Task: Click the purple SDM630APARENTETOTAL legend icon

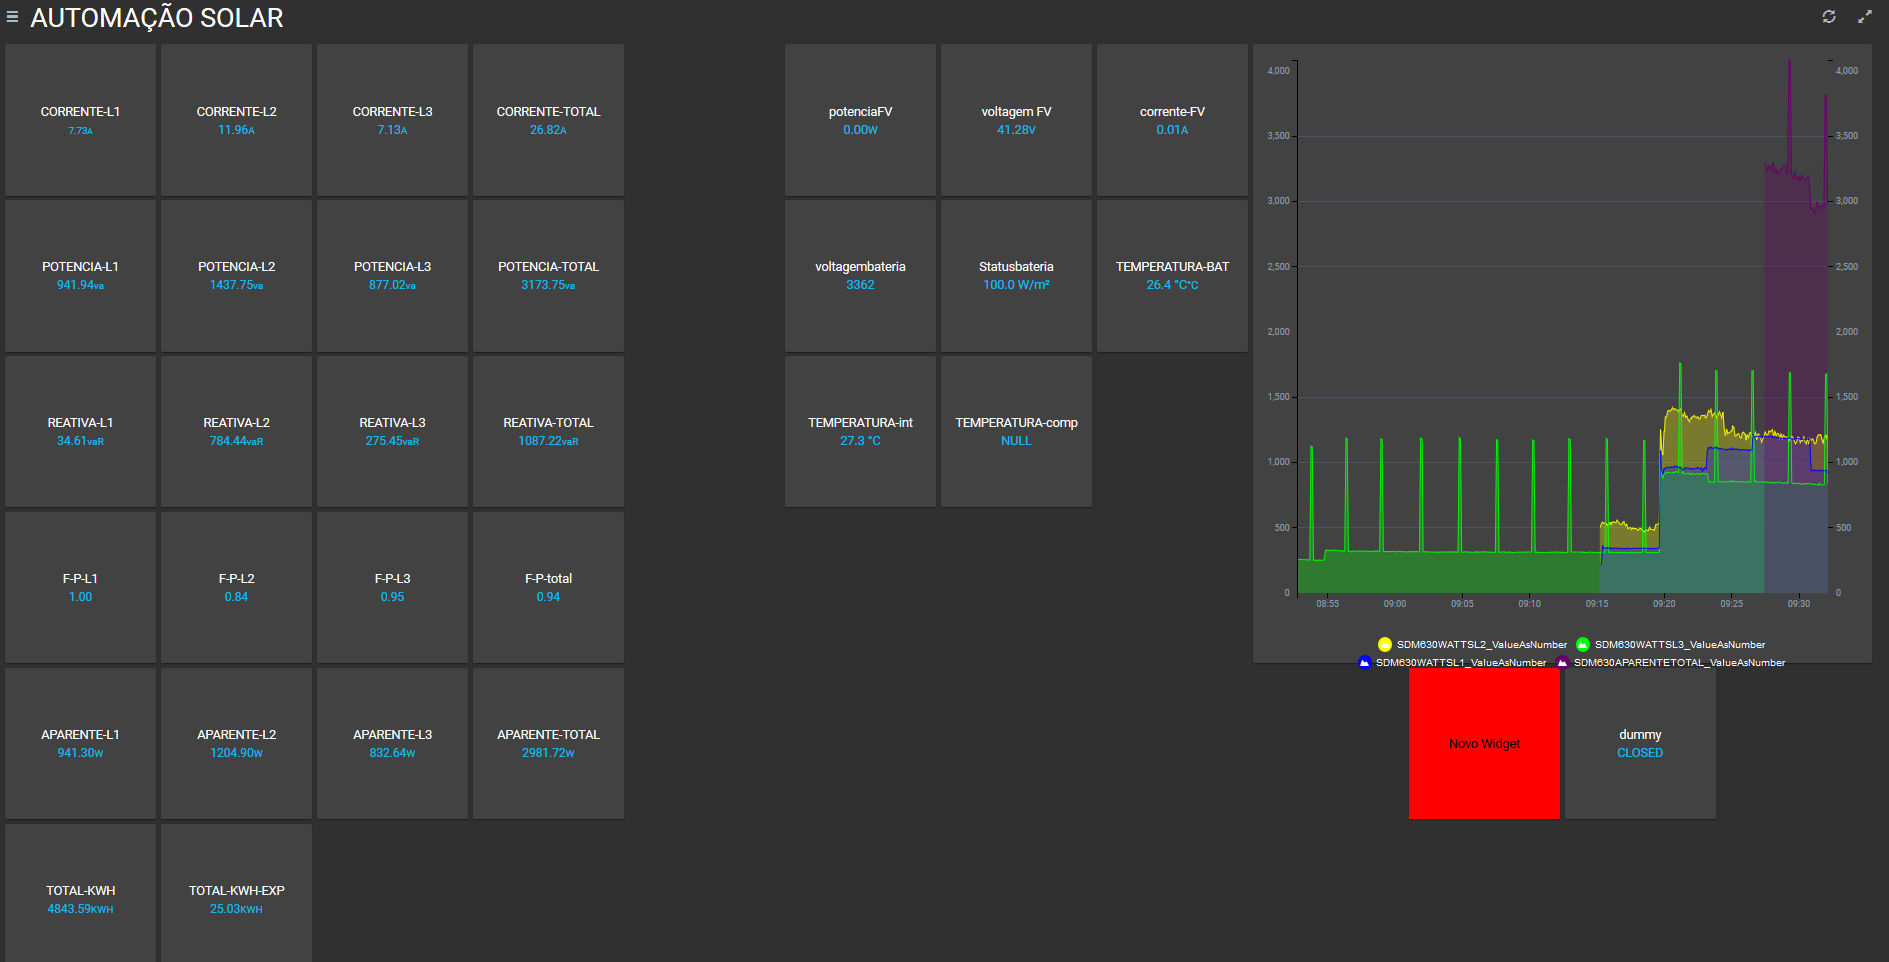Action: 1562,662
